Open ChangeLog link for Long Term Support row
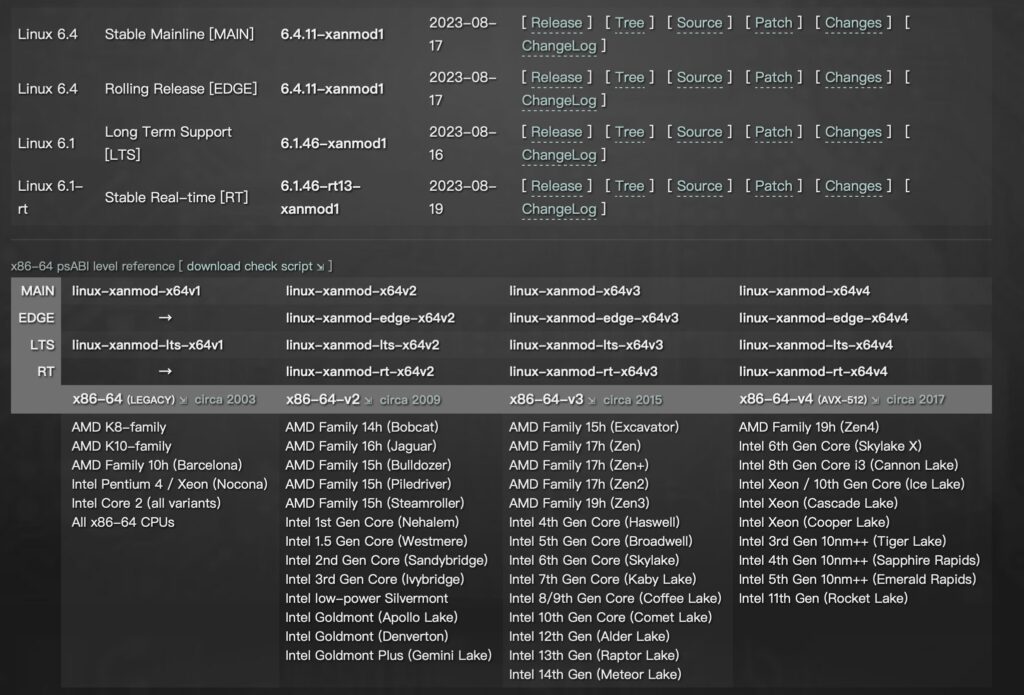The width and height of the screenshot is (1024, 695). click(x=559, y=155)
